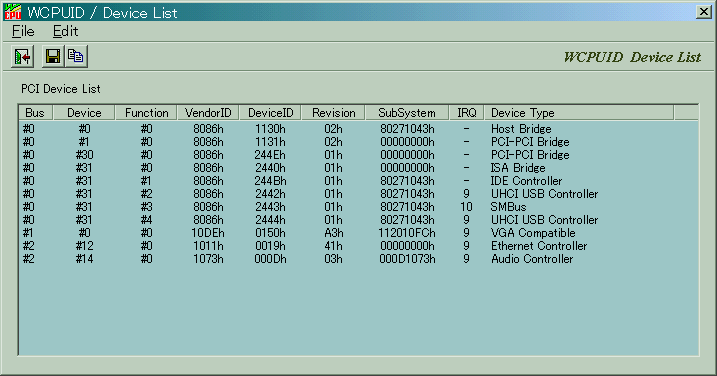Click the Revision column header
The width and height of the screenshot is (717, 376).
333,113
